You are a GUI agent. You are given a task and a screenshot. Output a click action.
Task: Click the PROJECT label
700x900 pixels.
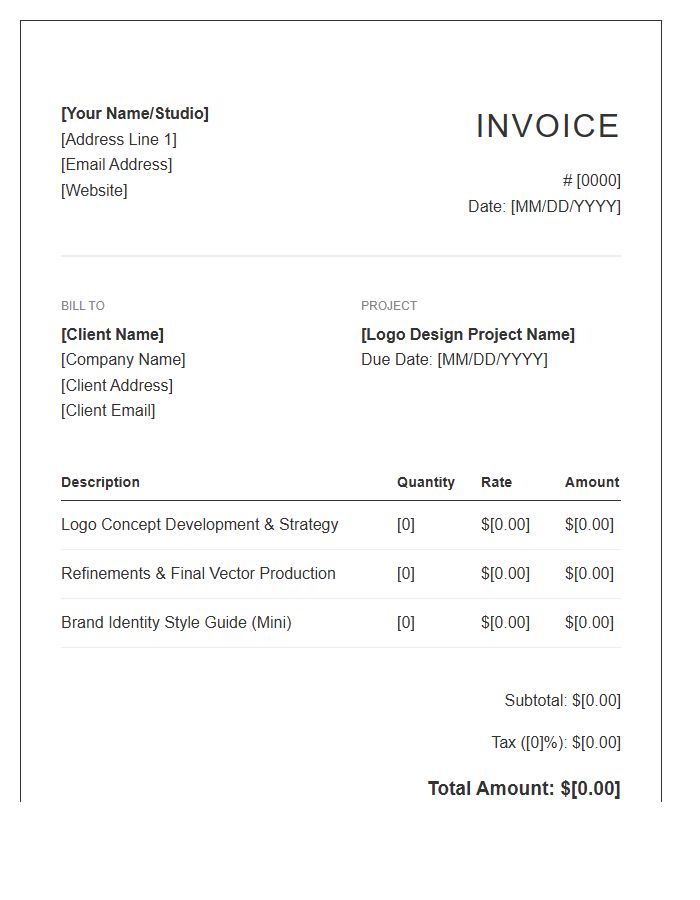click(389, 306)
